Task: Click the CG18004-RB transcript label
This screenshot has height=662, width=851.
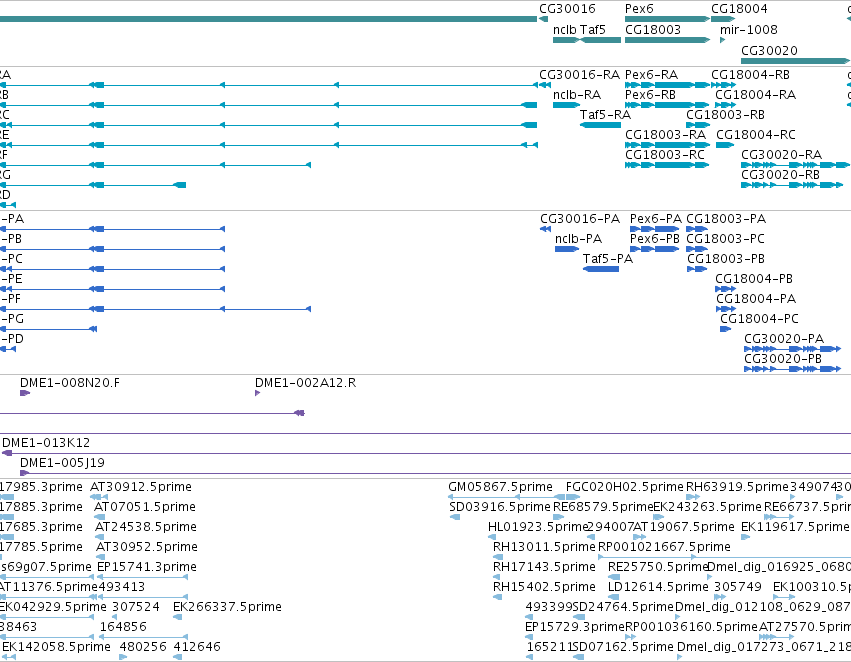Action: pos(751,75)
